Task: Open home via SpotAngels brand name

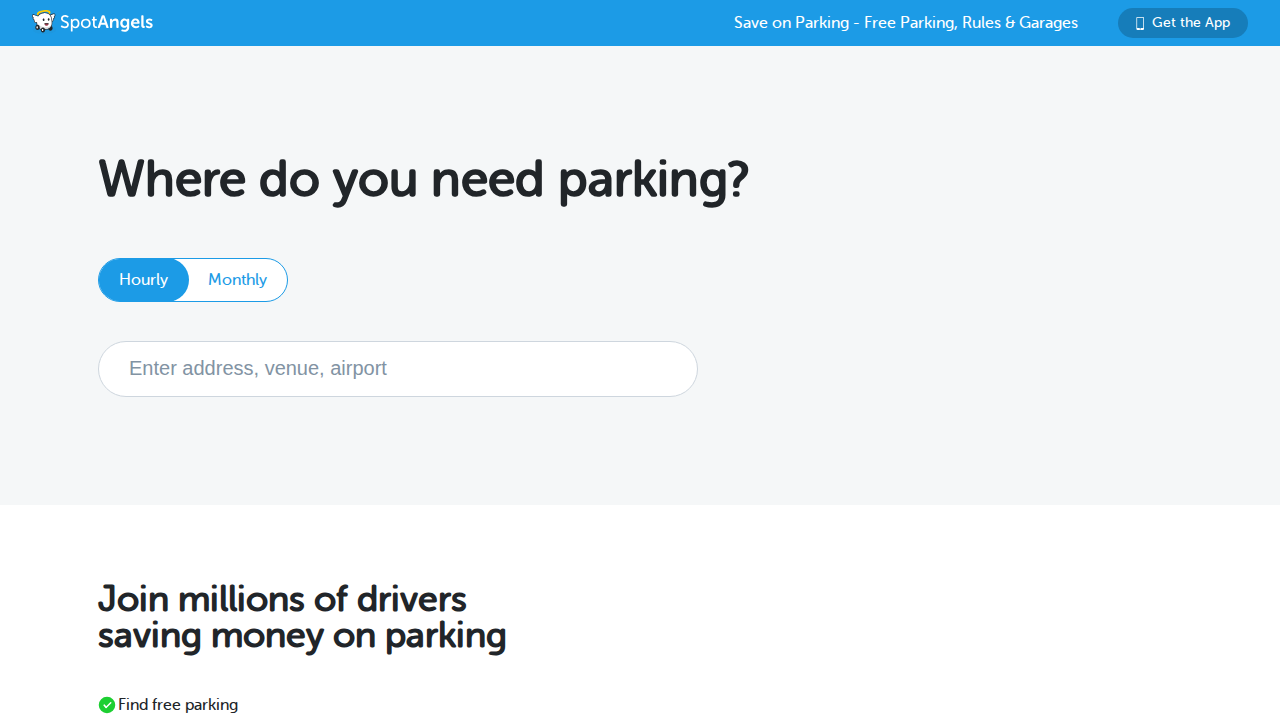Action: pyautogui.click(x=106, y=22)
